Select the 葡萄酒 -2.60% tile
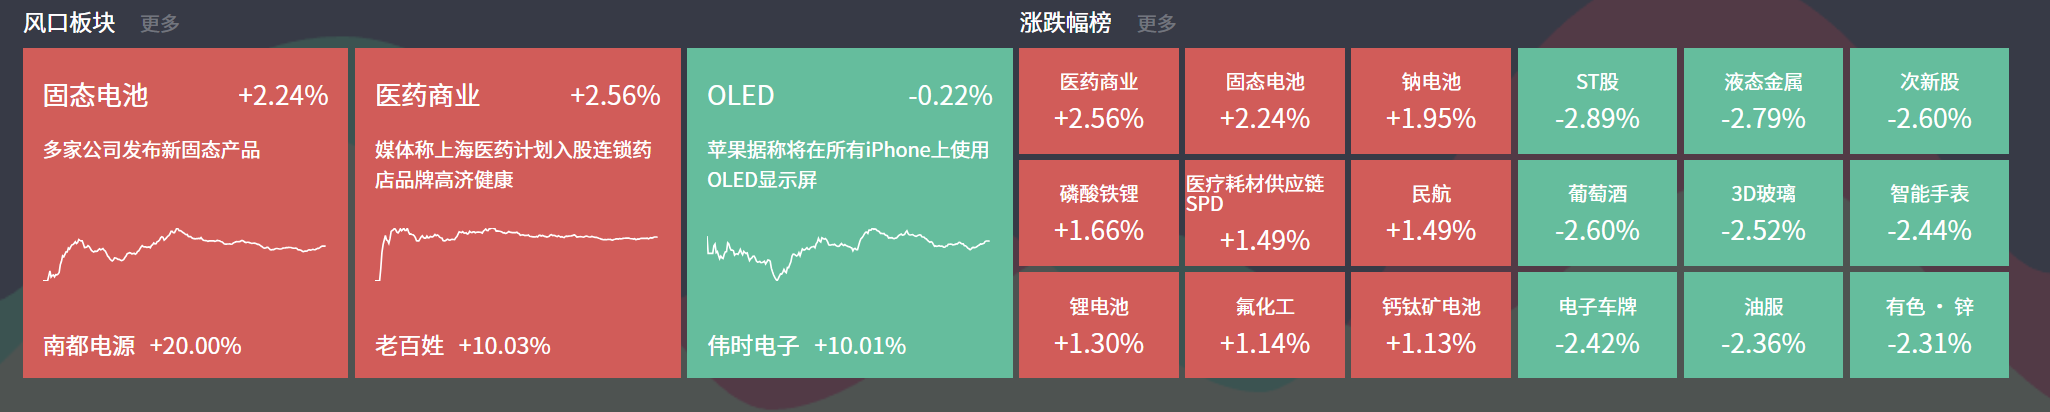The width and height of the screenshot is (2050, 412). pyautogui.click(x=1597, y=213)
